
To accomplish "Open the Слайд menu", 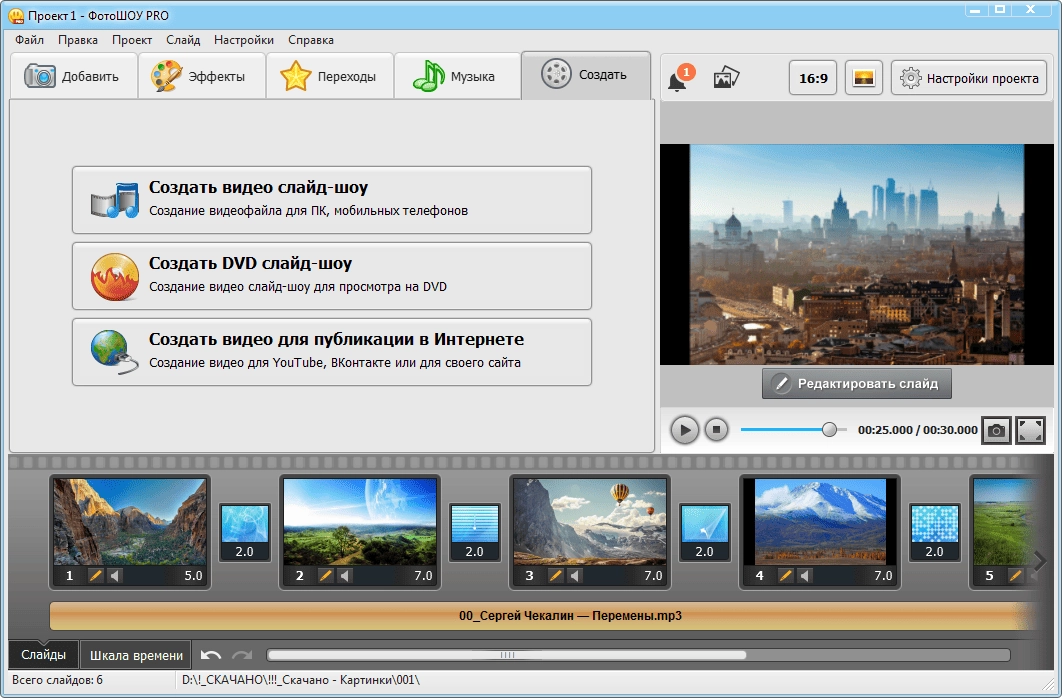I will [183, 40].
